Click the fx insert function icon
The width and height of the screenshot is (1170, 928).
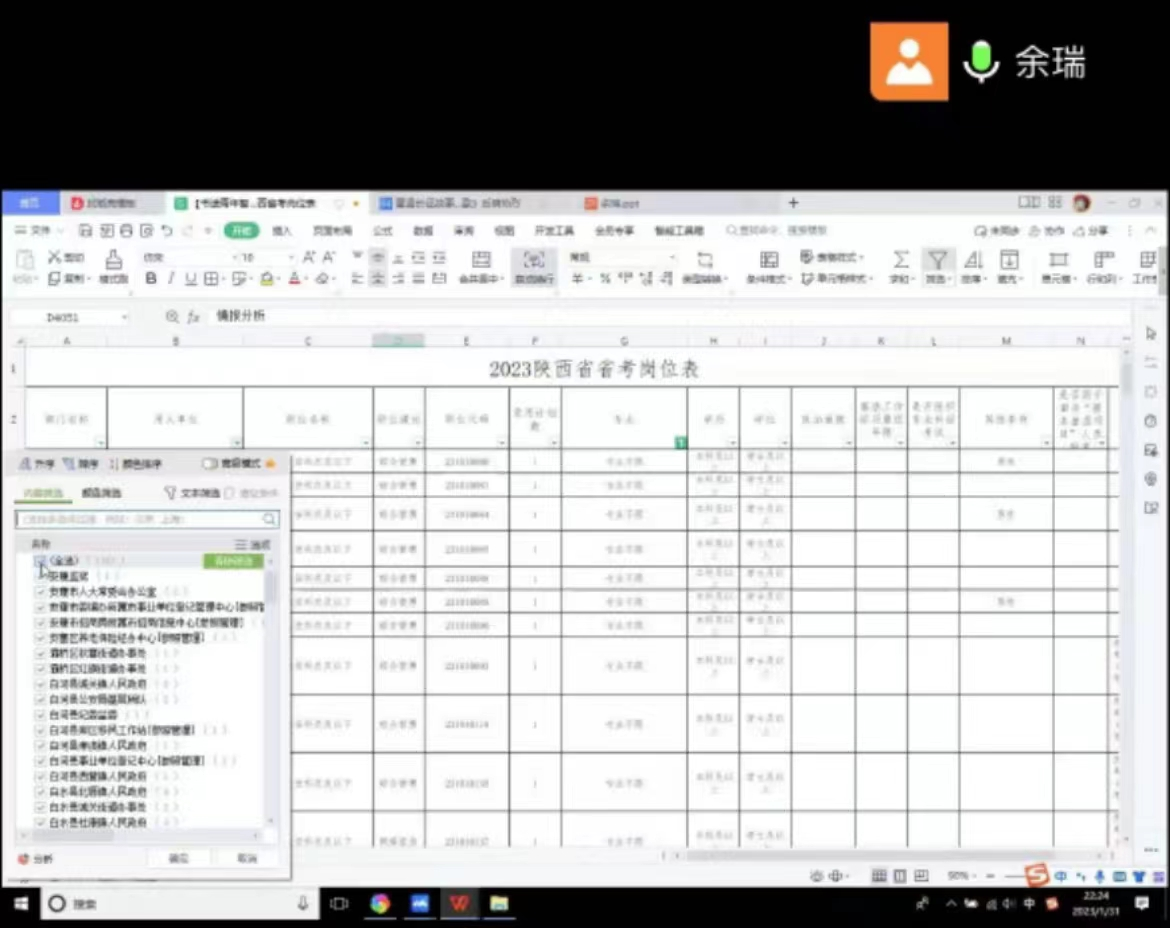(194, 317)
